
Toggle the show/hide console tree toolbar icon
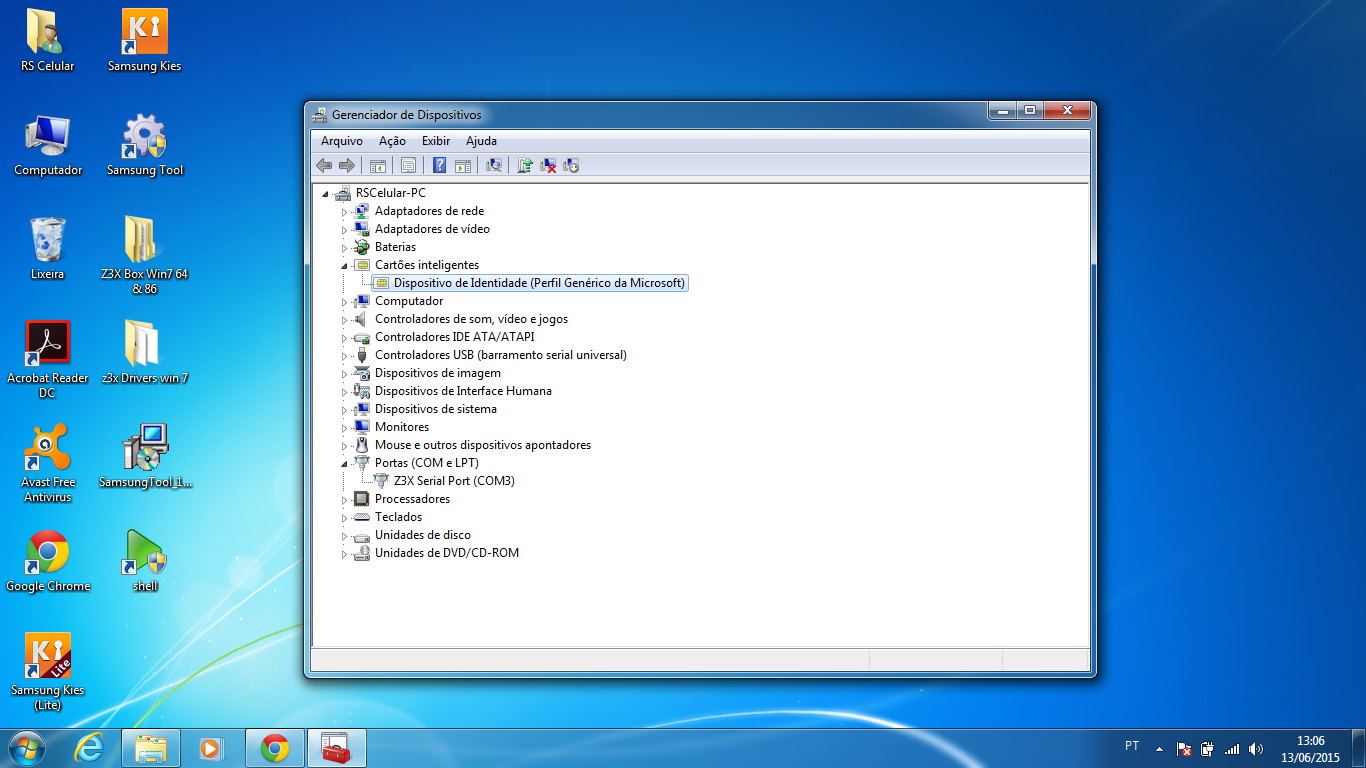378,165
